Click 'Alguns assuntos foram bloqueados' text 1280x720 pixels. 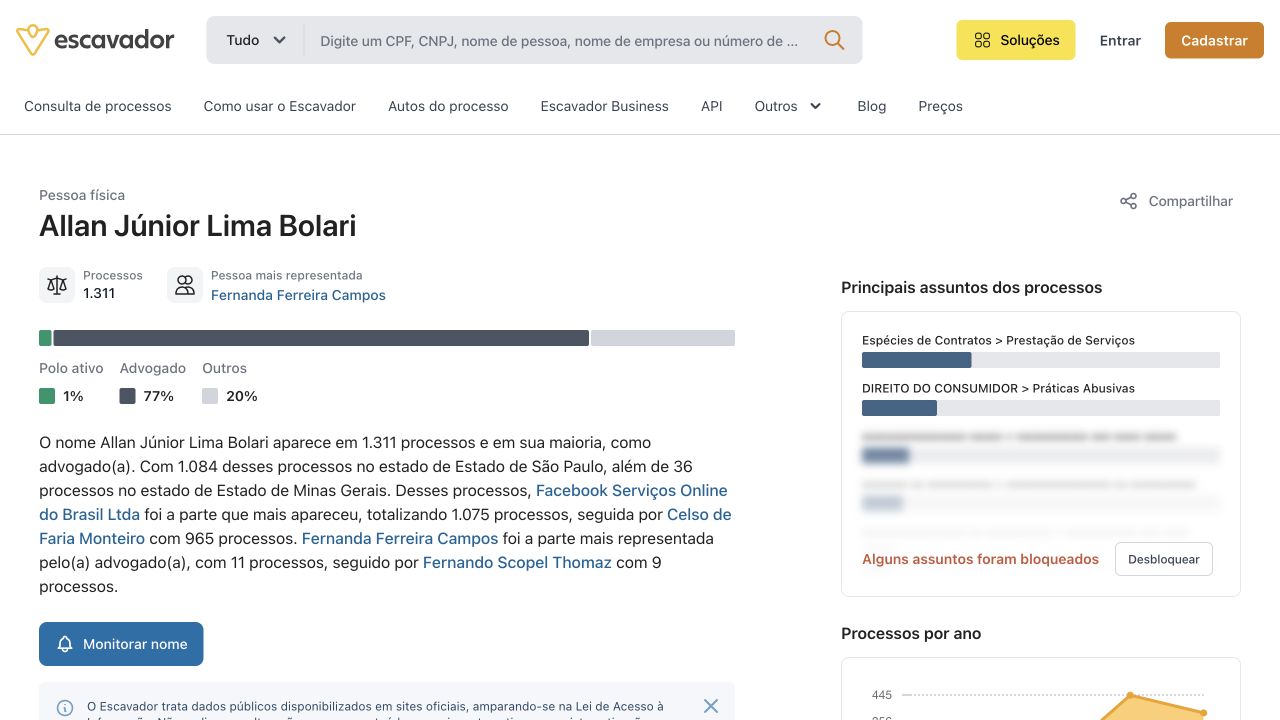click(x=980, y=559)
